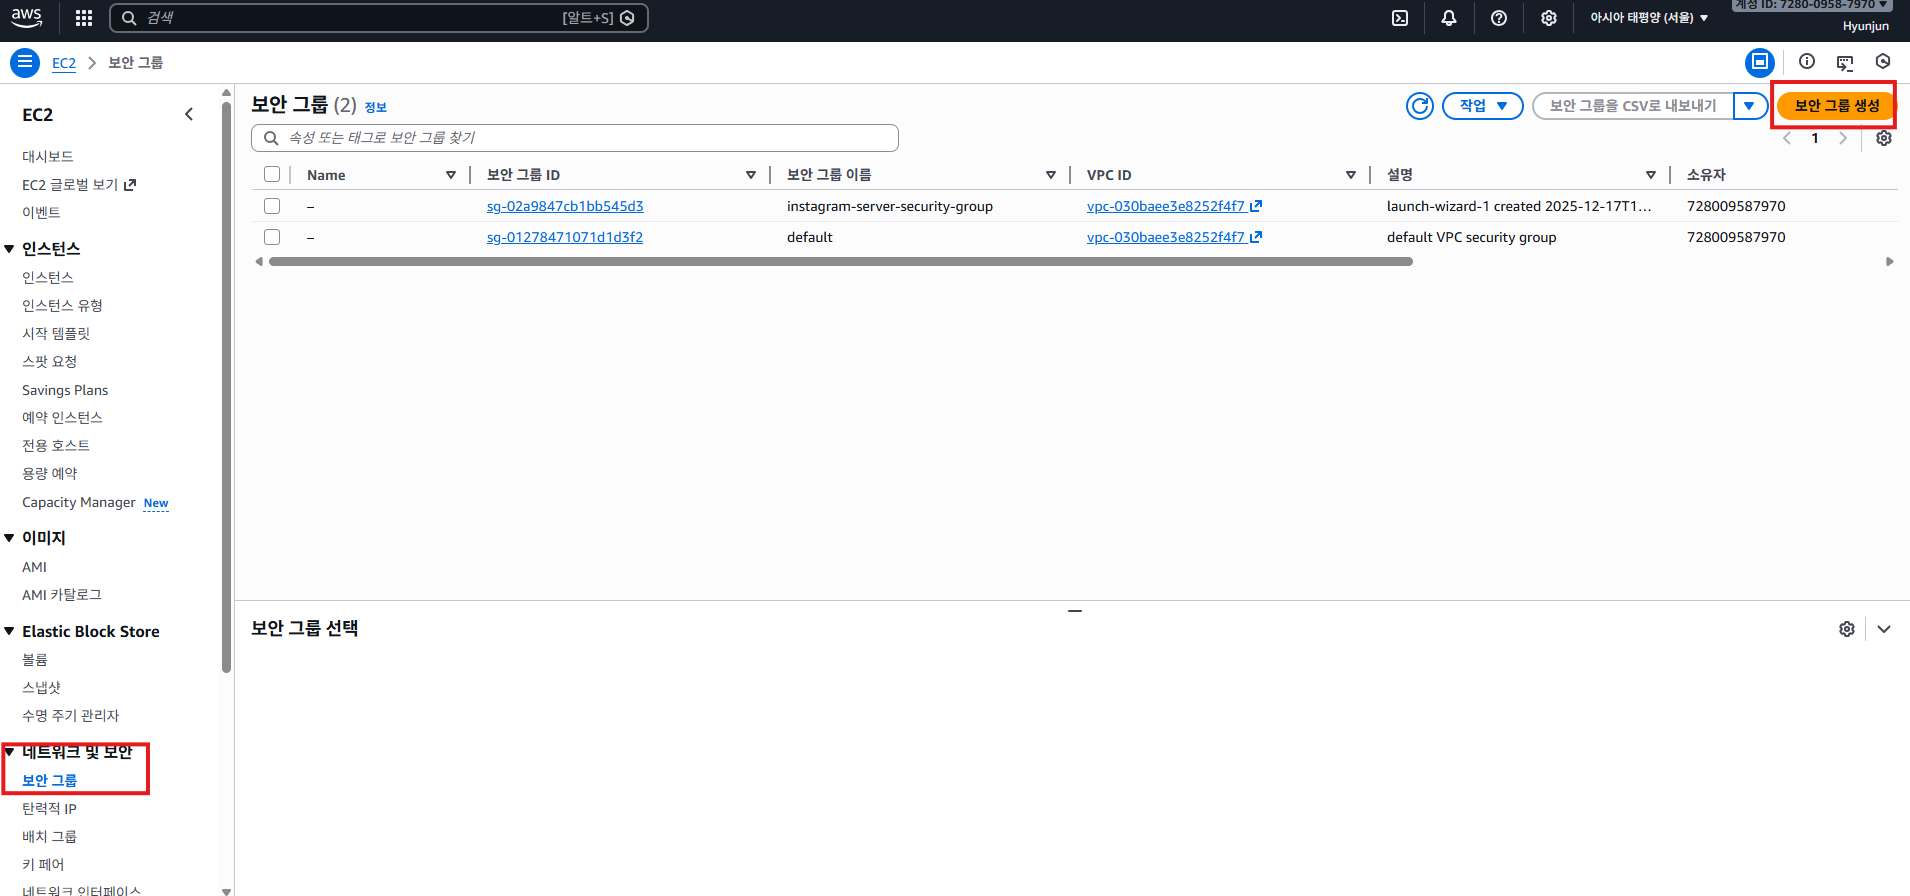
Task: Open 키 페어 in sidebar
Action: point(43,864)
